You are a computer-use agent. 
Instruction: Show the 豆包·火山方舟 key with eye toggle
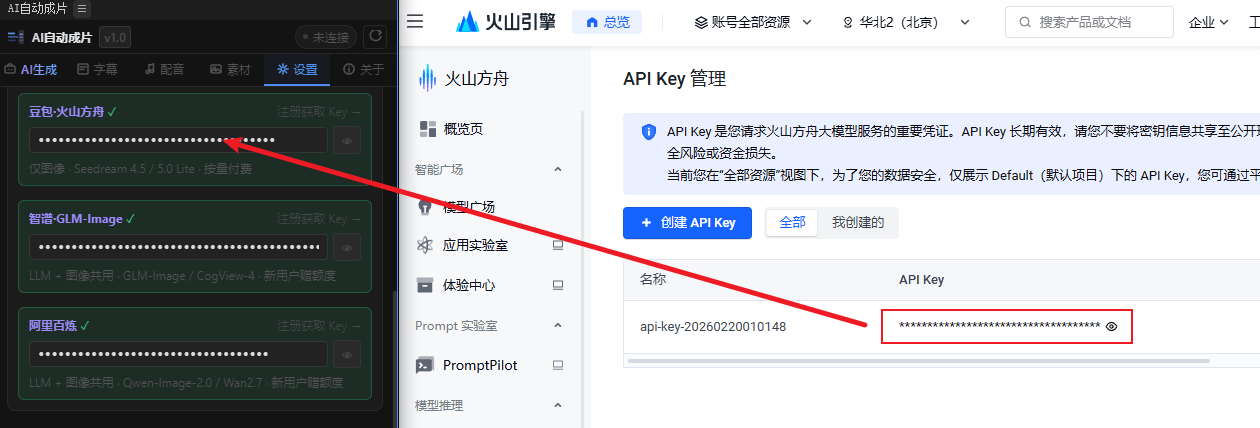(x=347, y=140)
